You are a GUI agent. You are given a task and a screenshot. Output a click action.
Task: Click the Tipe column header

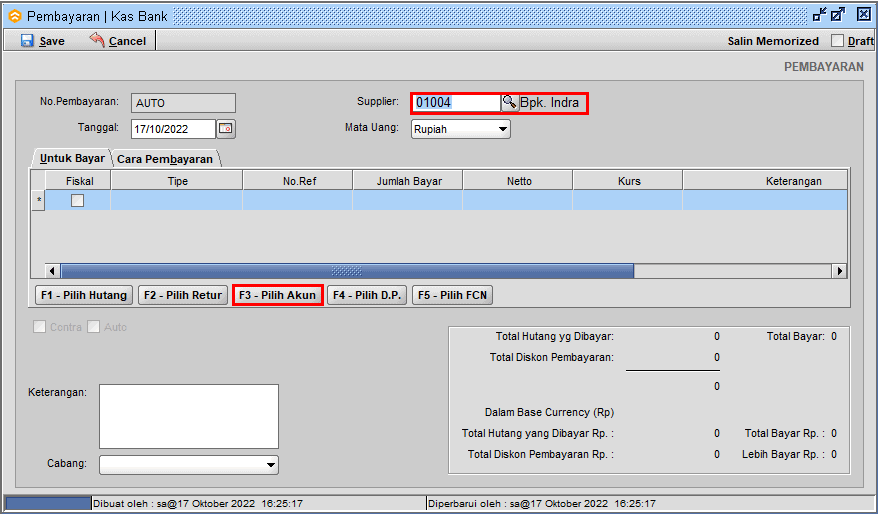[177, 181]
